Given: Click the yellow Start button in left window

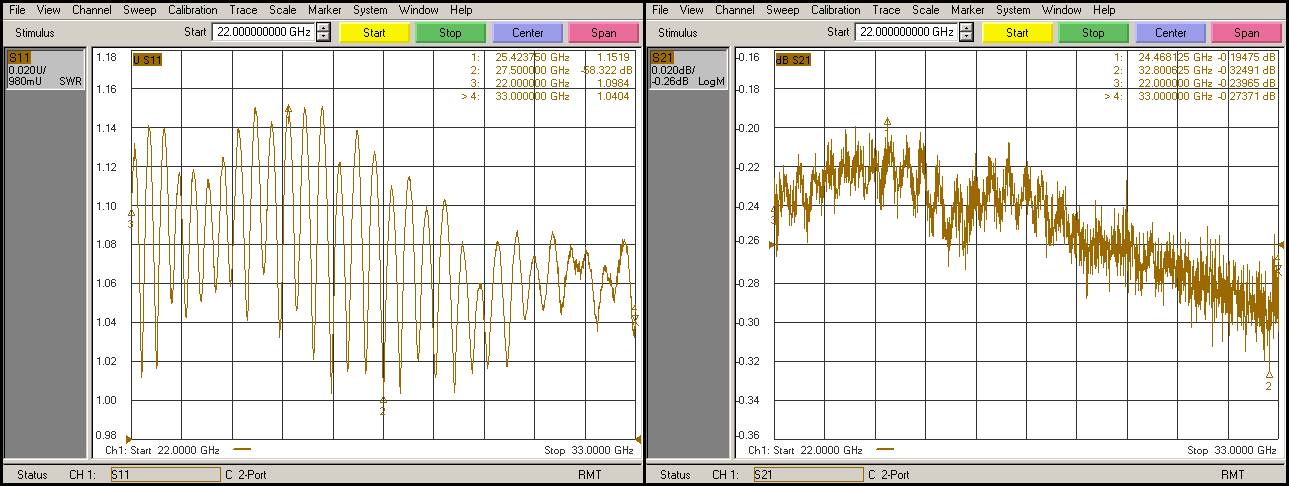Looking at the screenshot, I should [374, 32].
